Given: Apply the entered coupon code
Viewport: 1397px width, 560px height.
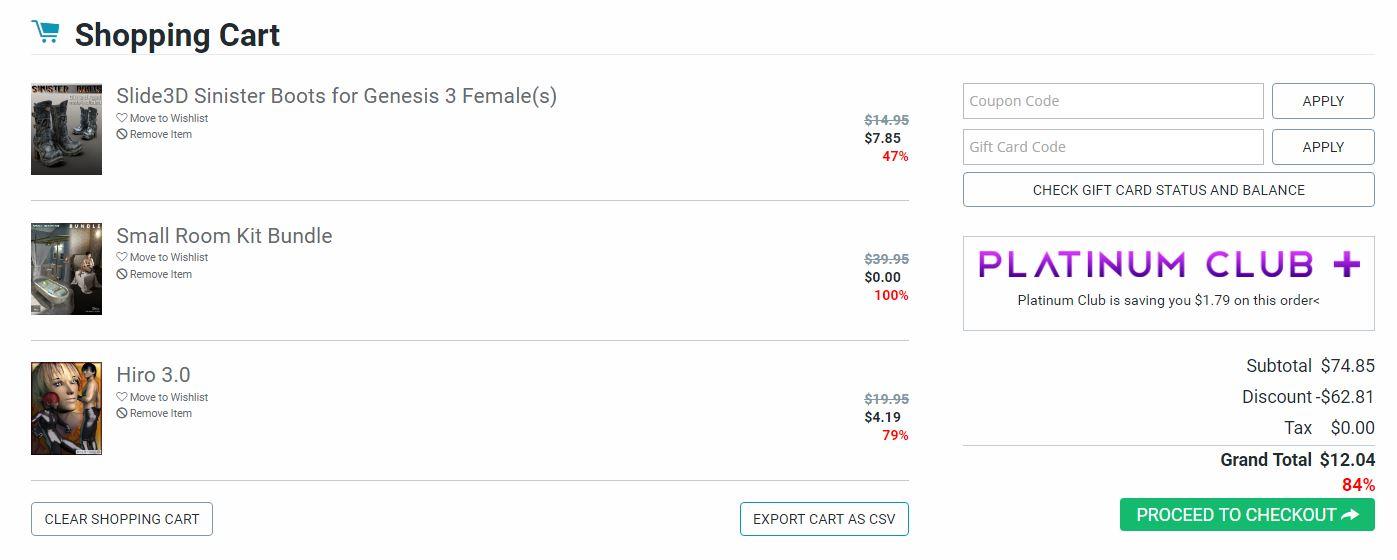Looking at the screenshot, I should [1322, 101].
